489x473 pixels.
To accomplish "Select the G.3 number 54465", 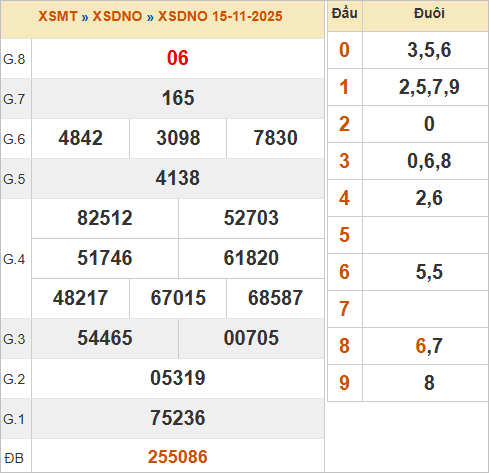I will 105,338.
